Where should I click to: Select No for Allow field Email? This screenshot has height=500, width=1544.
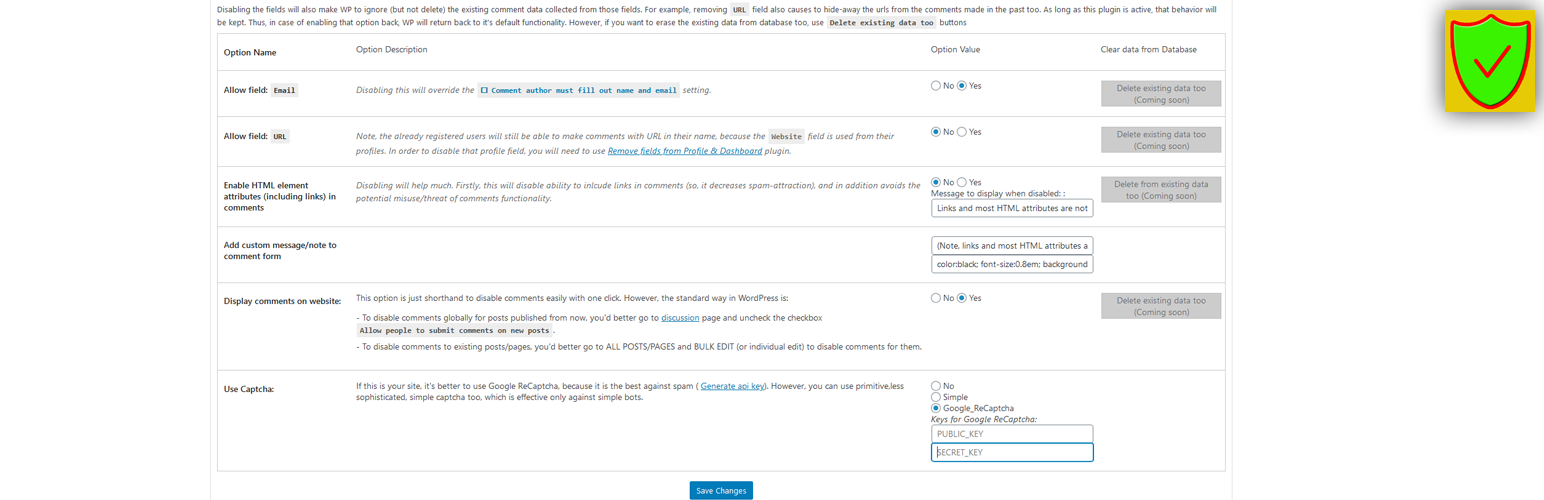click(936, 86)
